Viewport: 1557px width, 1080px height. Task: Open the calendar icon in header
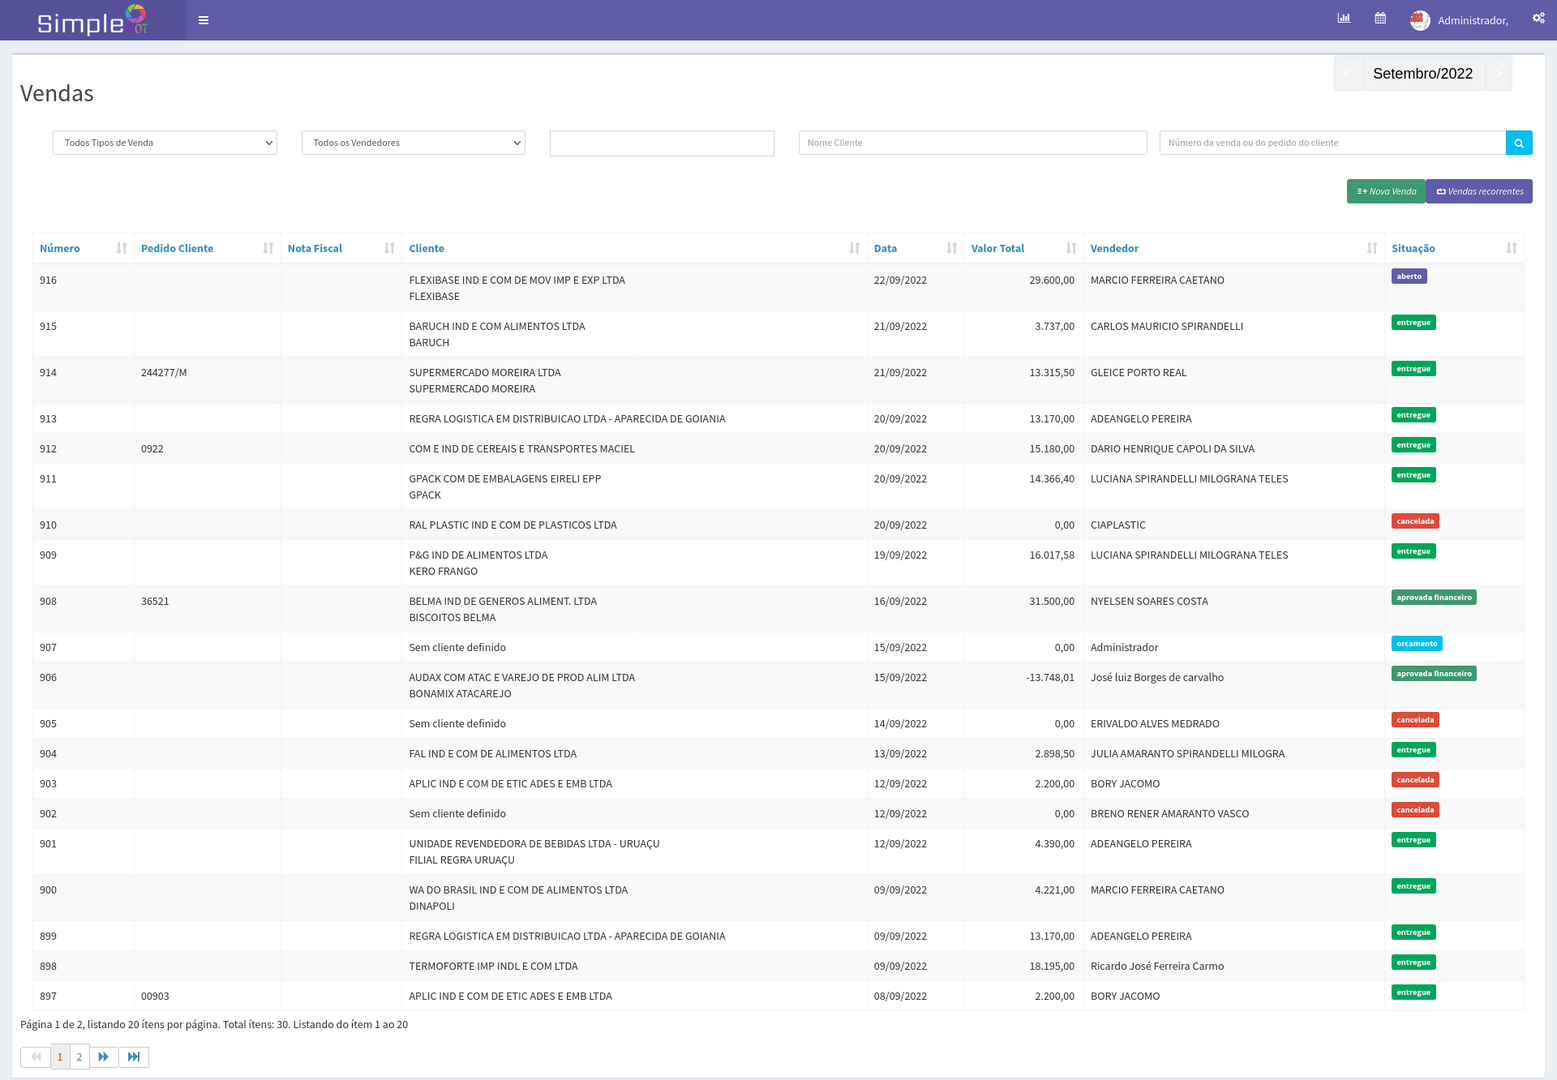pos(1380,18)
